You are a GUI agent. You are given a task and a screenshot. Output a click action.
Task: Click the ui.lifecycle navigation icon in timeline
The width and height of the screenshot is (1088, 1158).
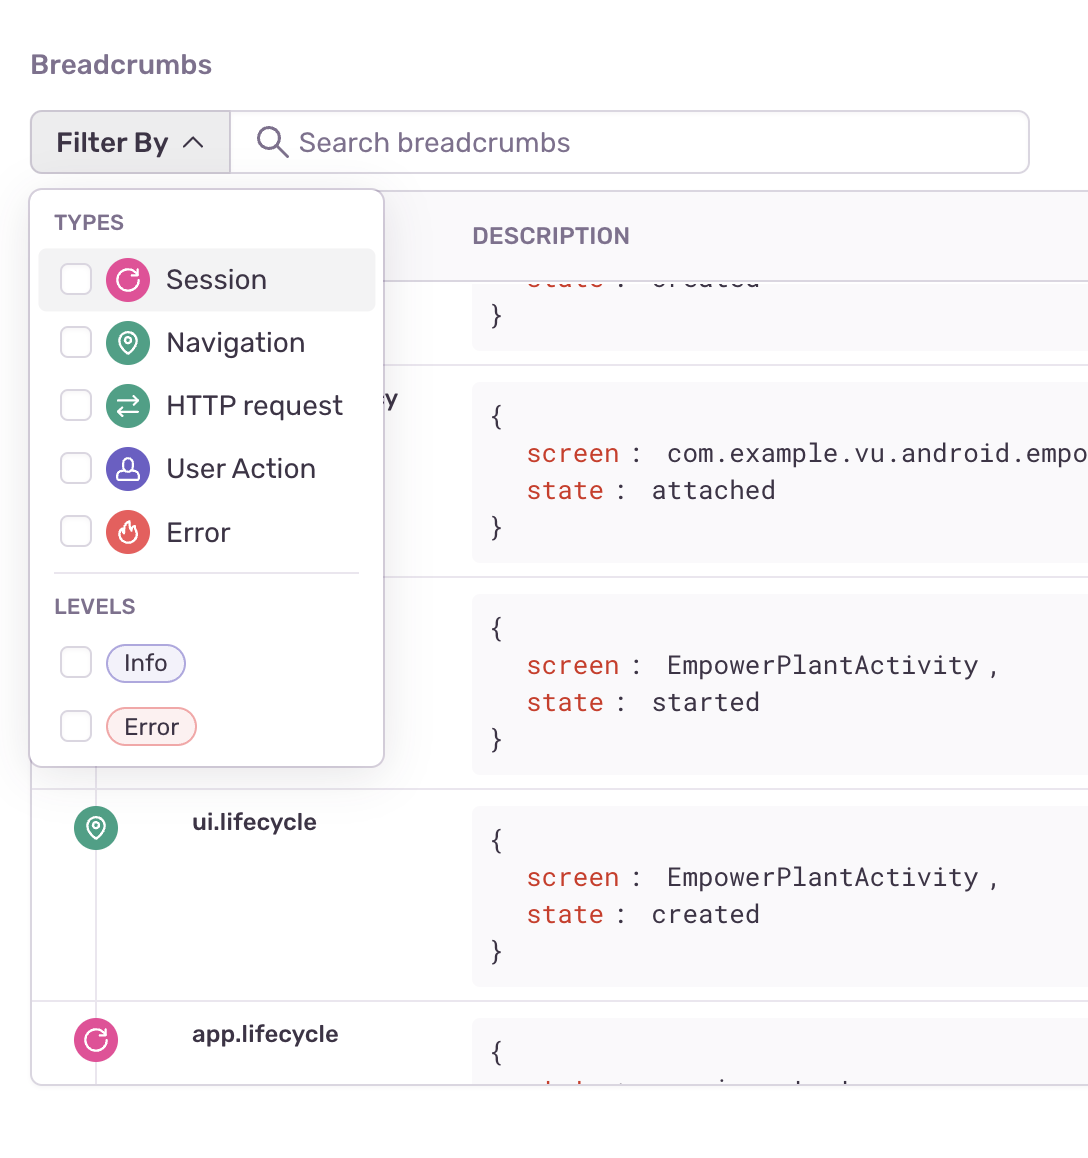(x=96, y=828)
